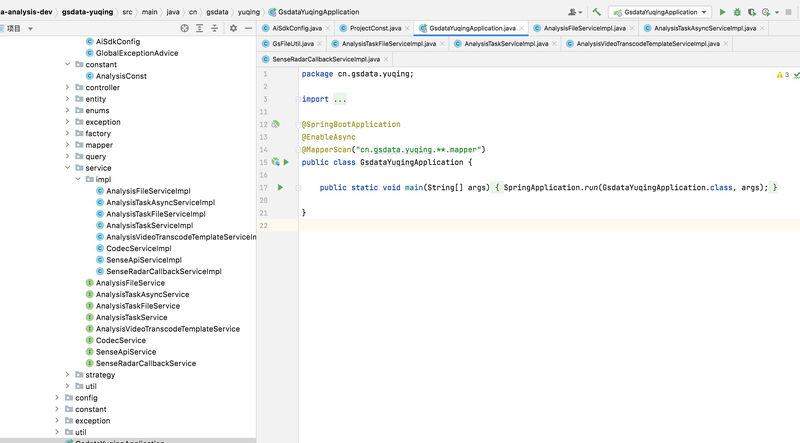Switch to AnalysisTaskFileServiceImpl.java tab
Image resolution: width=800 pixels, height=443 pixels.
[x=389, y=44]
